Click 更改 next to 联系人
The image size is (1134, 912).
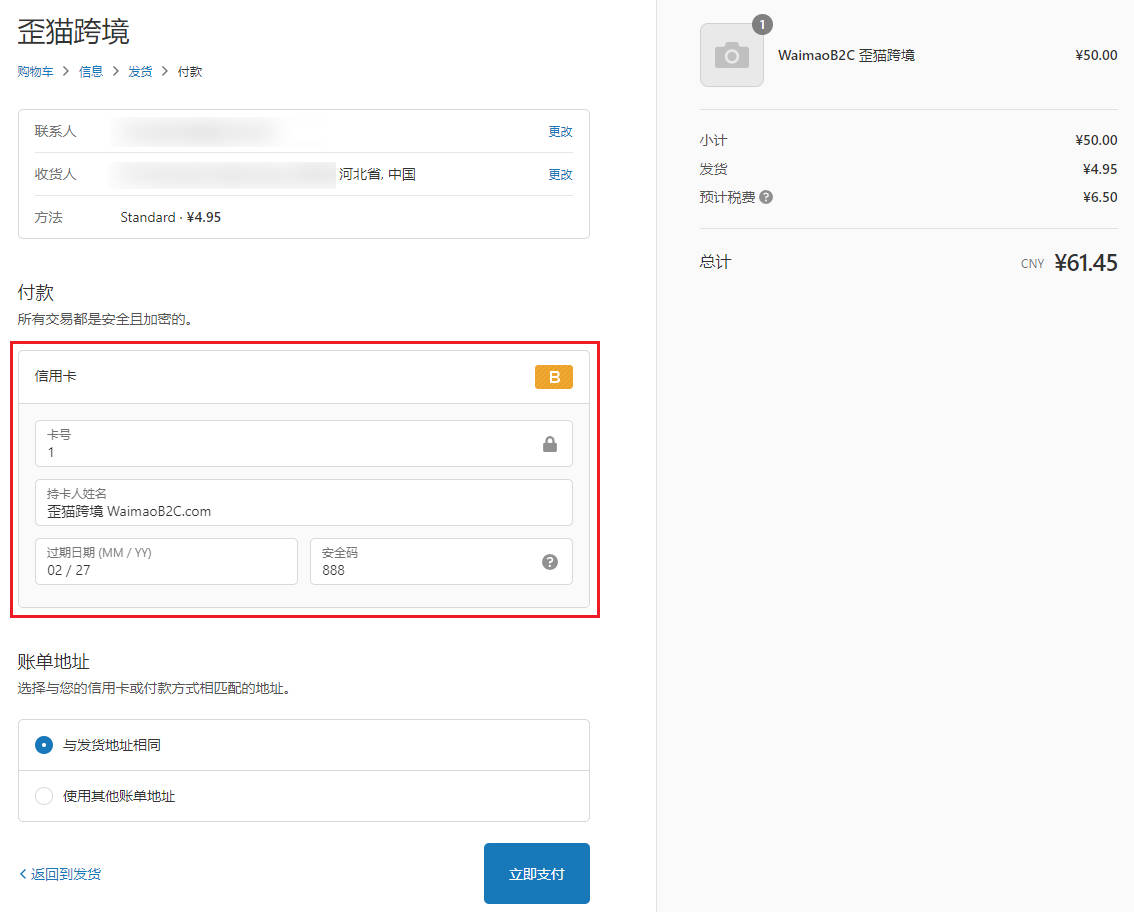coord(560,131)
